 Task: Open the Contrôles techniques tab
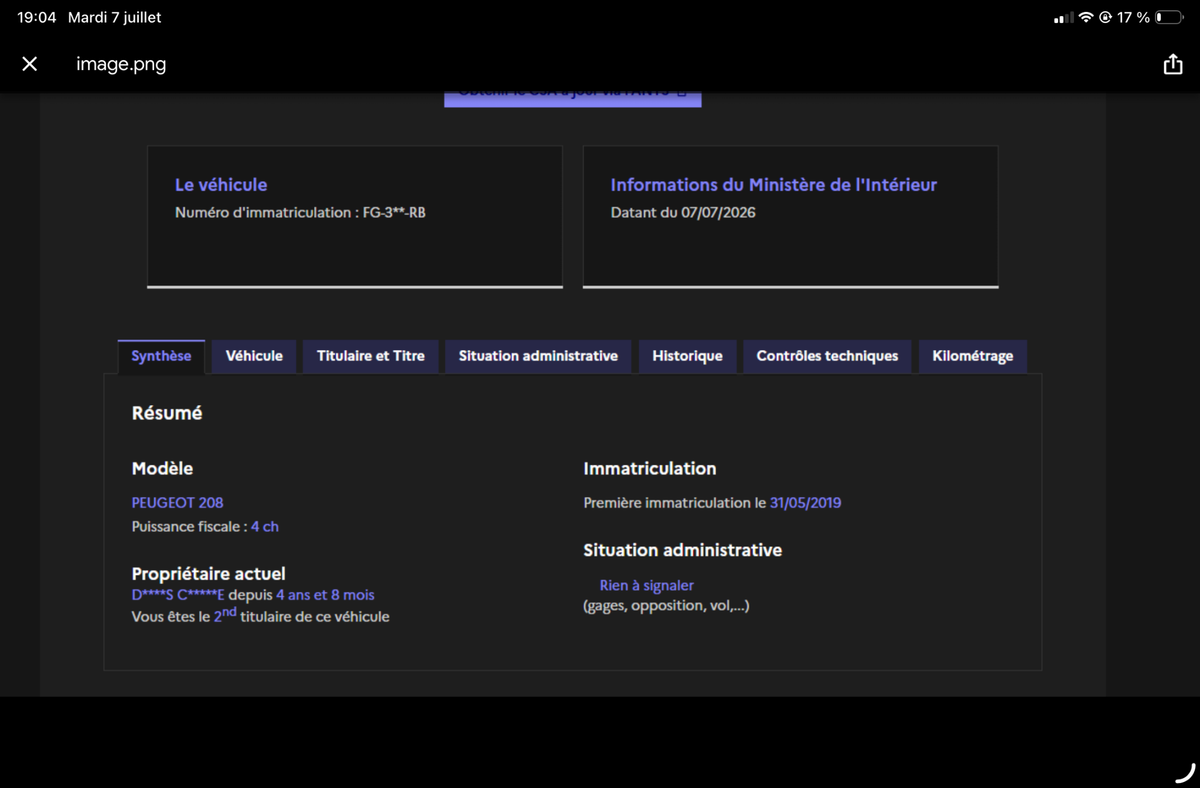827,356
